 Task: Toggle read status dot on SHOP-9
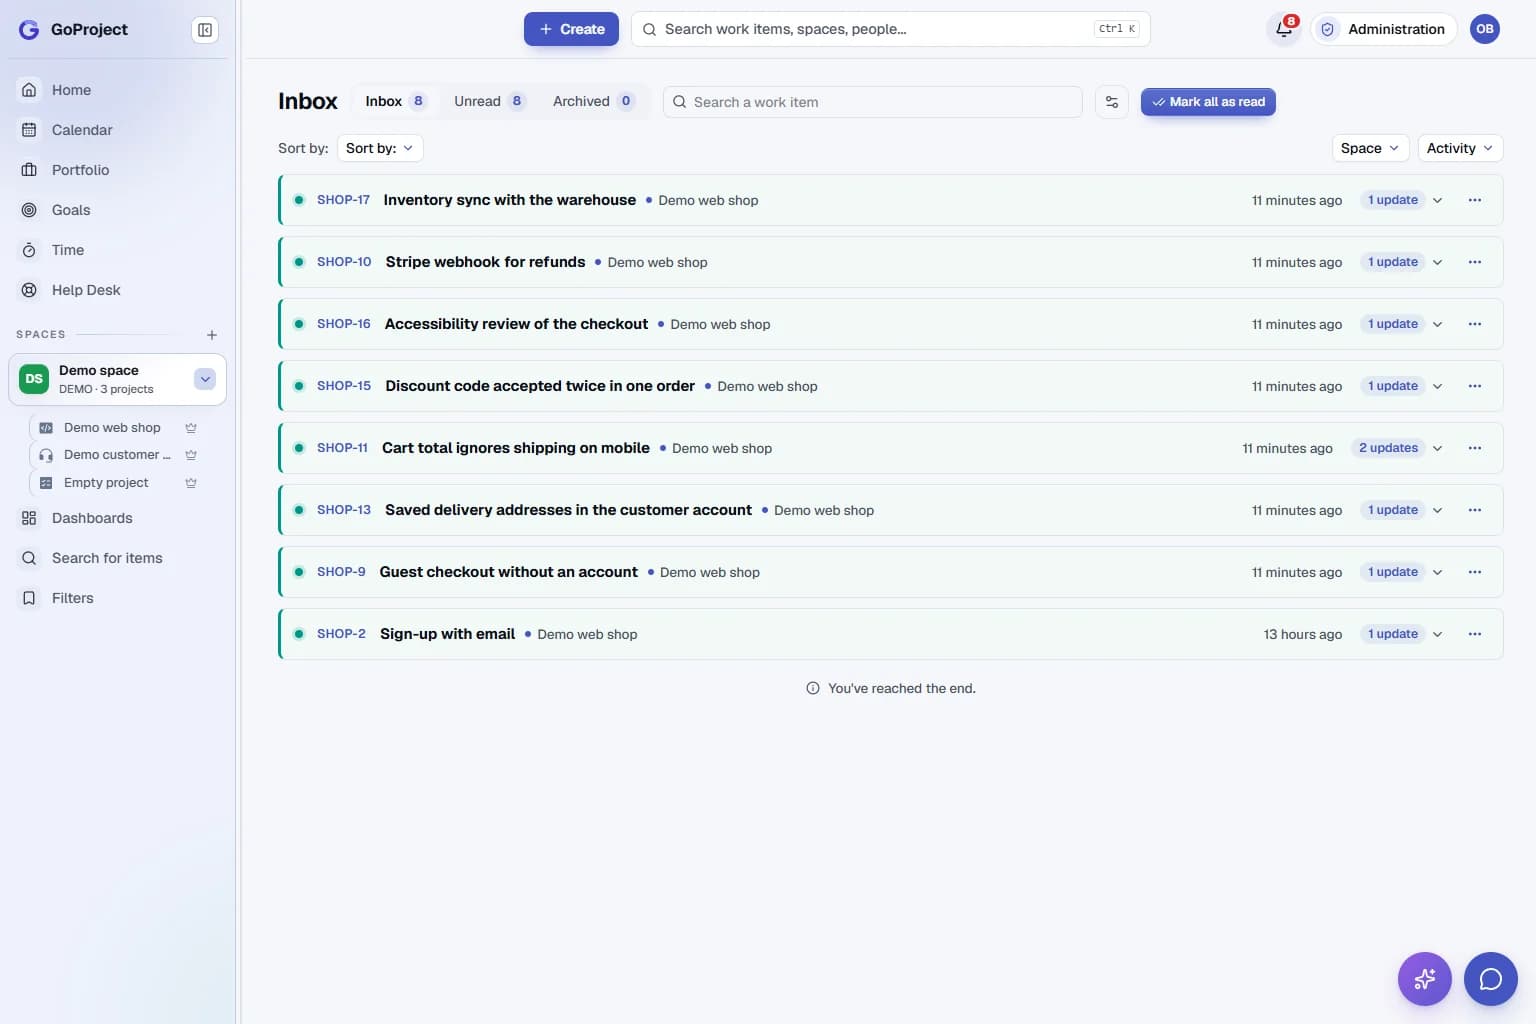(x=299, y=572)
